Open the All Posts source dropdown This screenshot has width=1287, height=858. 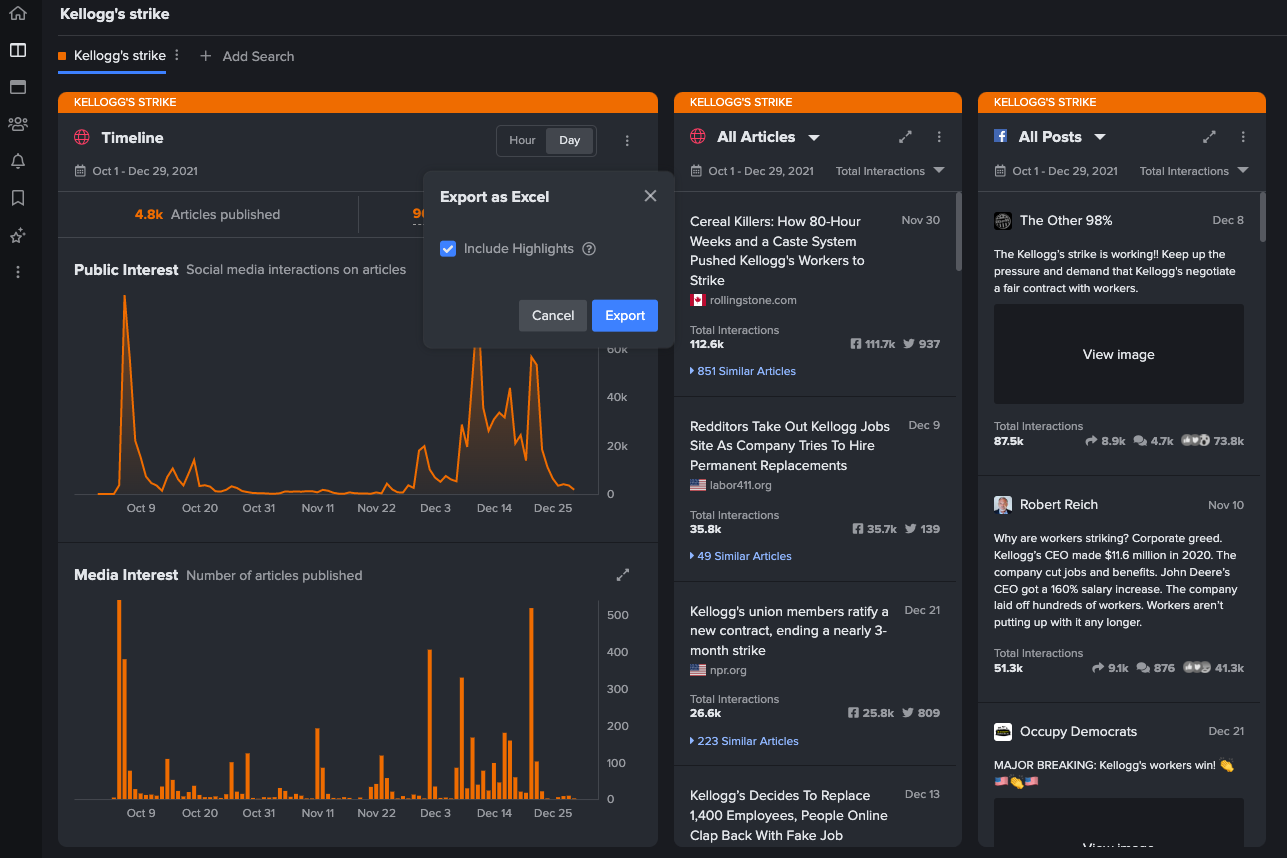[x=1100, y=138]
